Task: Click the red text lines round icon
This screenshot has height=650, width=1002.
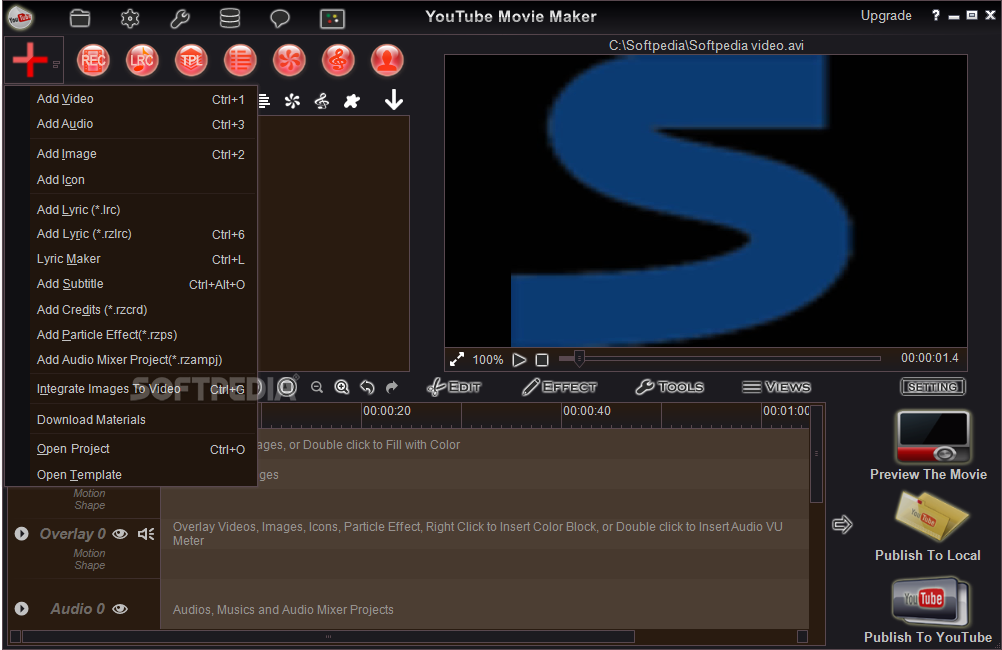Action: coord(240,61)
